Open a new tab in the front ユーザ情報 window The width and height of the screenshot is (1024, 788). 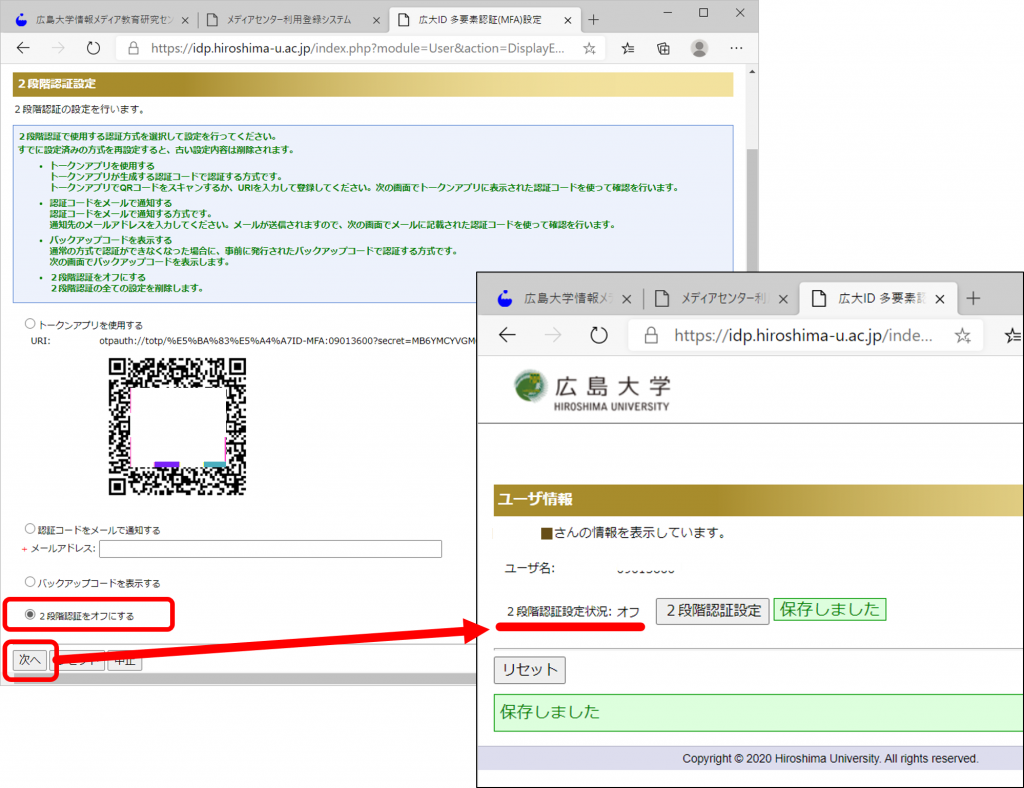973,298
